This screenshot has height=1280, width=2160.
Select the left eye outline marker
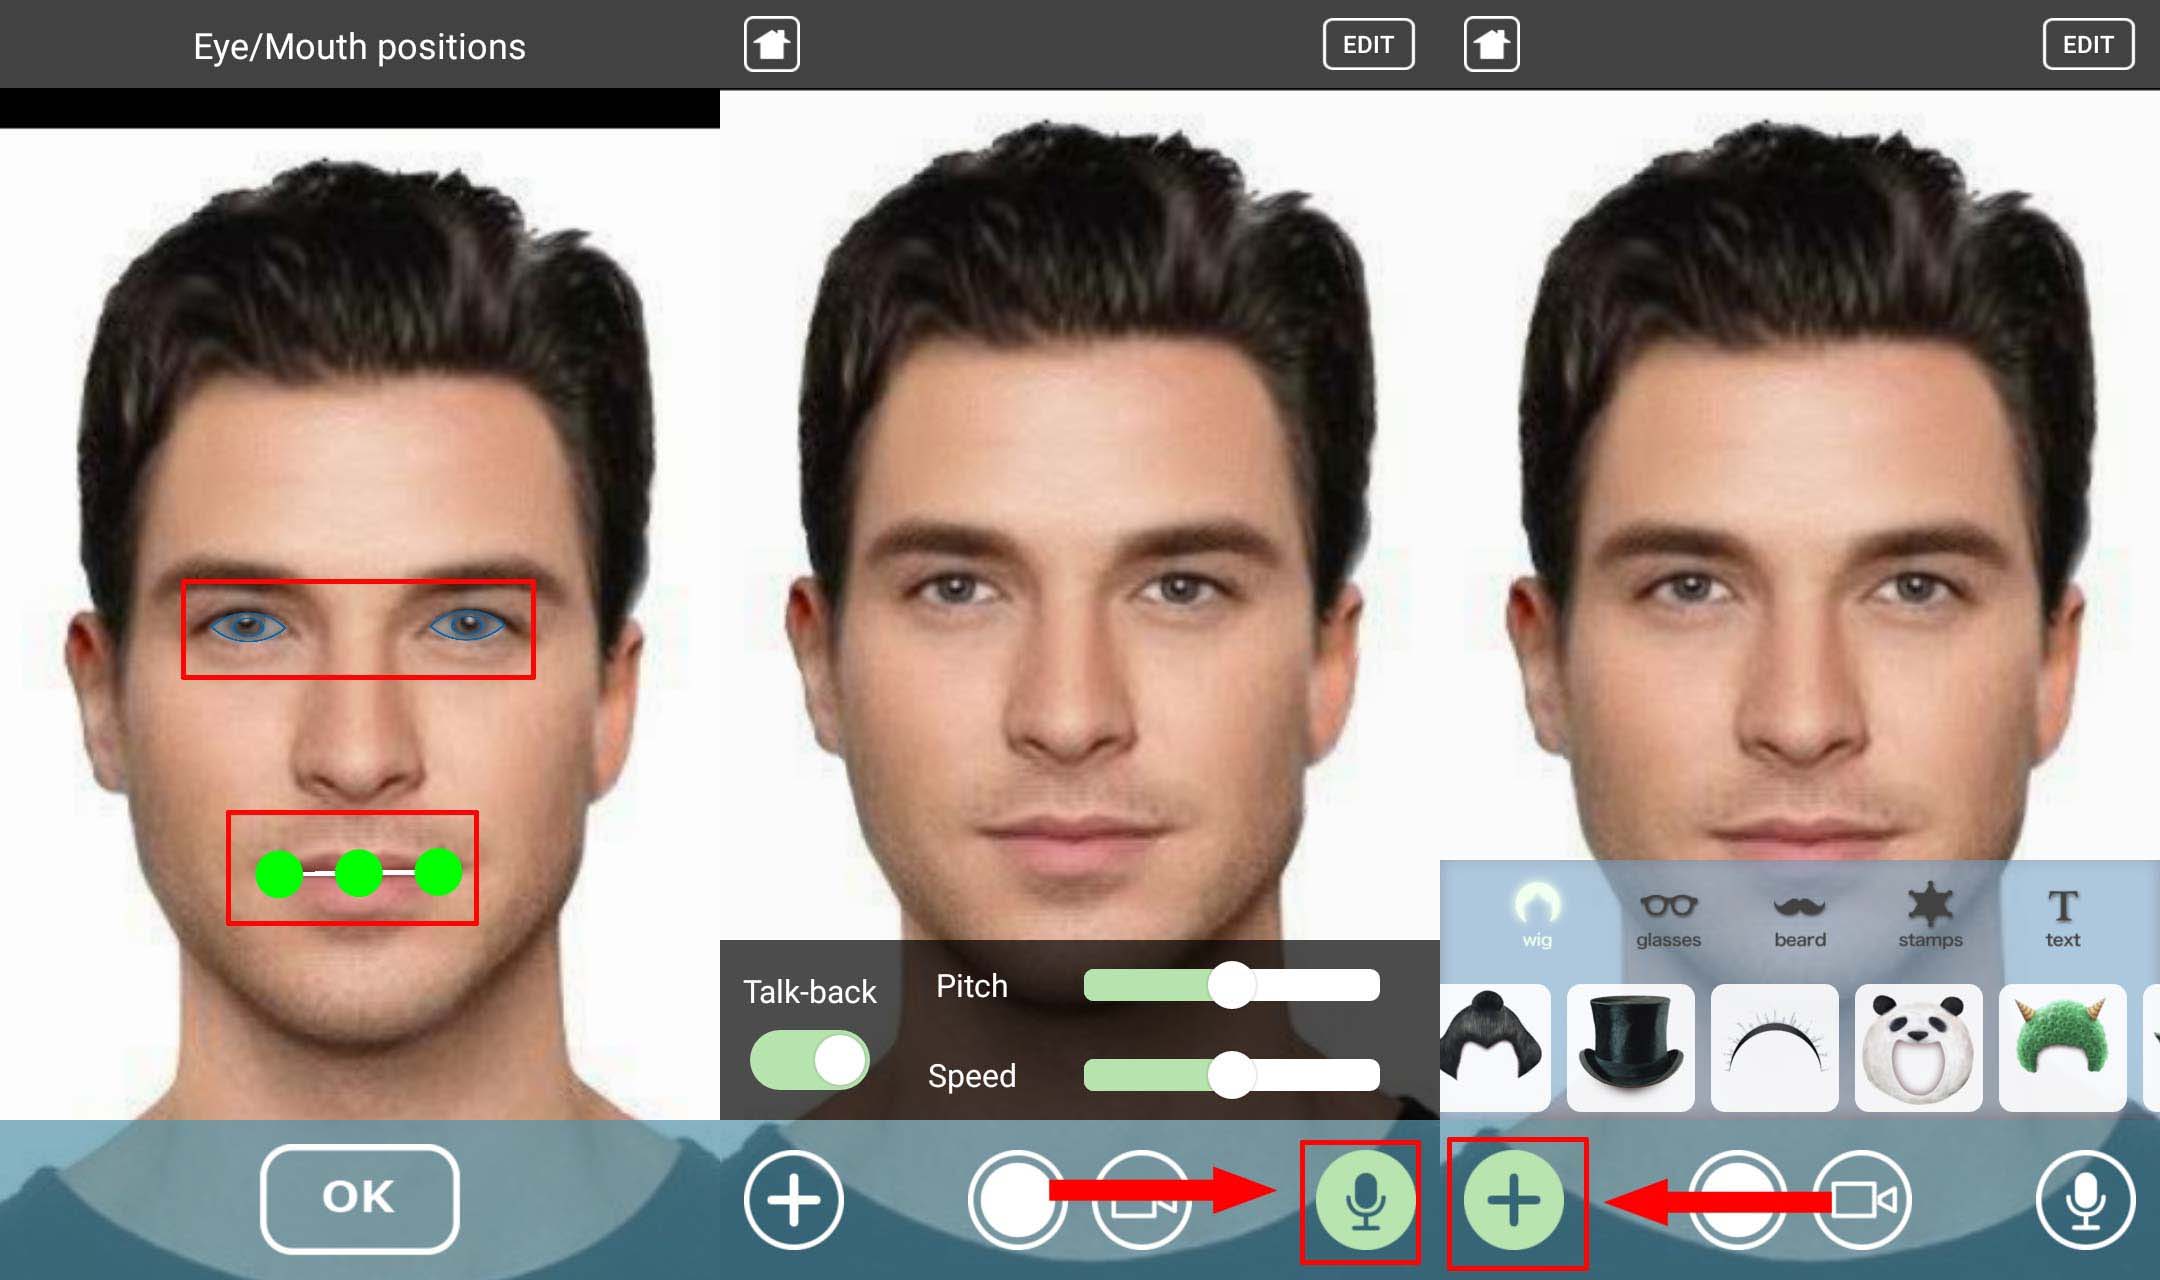coord(247,627)
